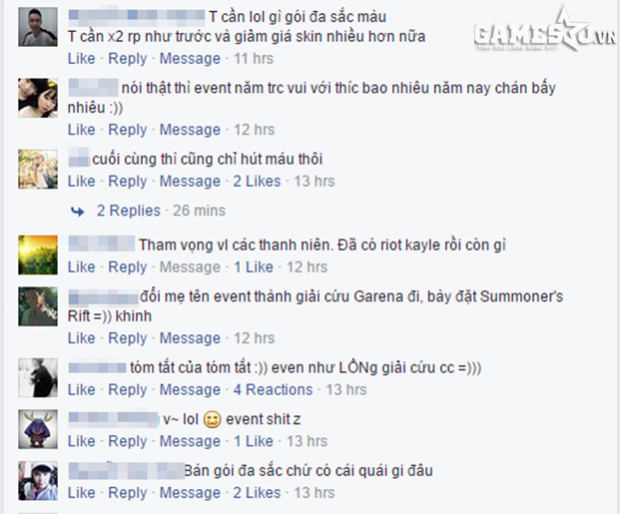Open the 11 hrs timestamp on top comment
620x514 pixels.
click(x=253, y=59)
